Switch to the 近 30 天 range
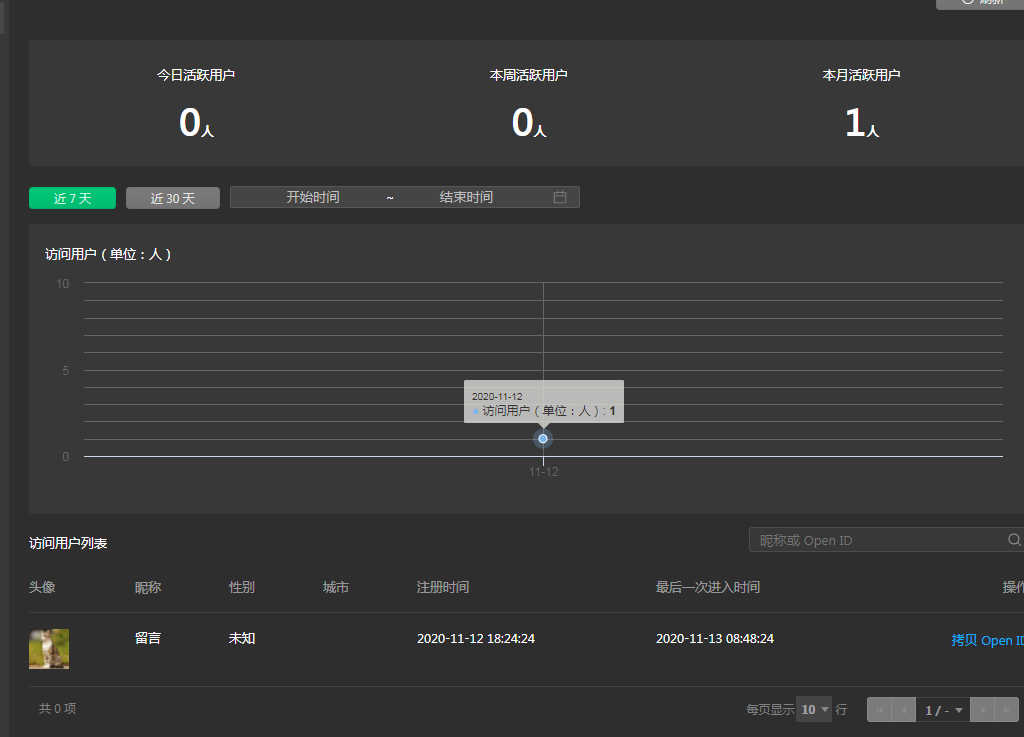The height and width of the screenshot is (737, 1024). click(172, 198)
